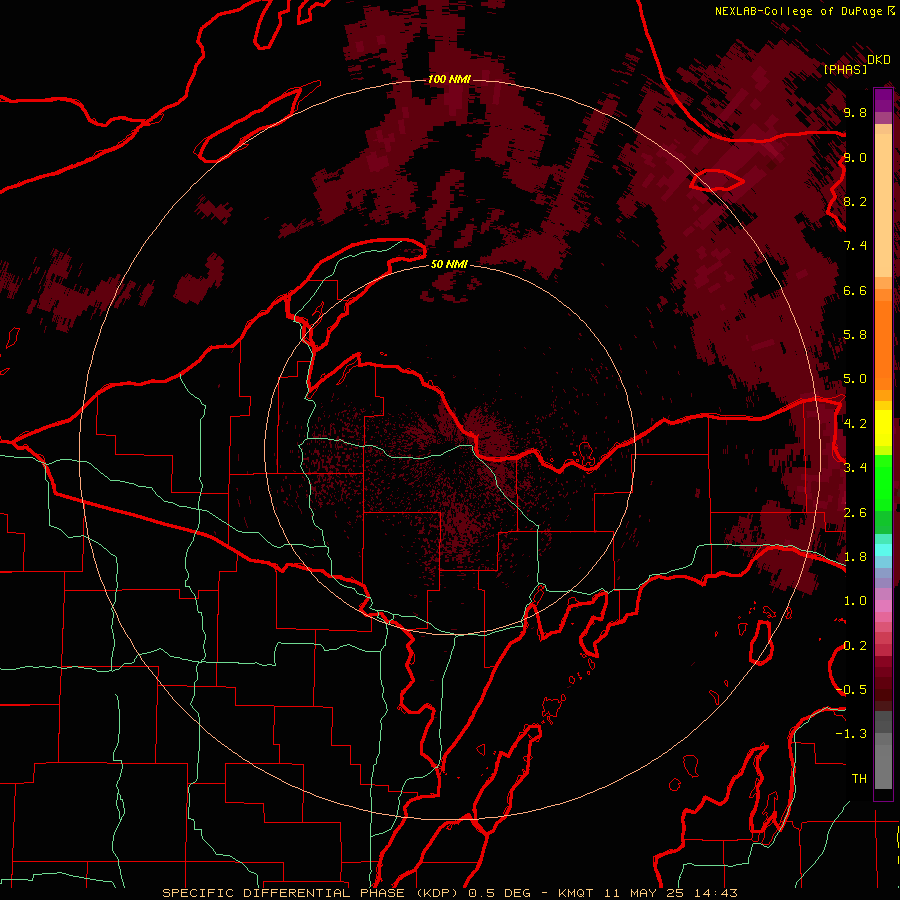Click the 0.5 DEG elevation text
Viewport: 900px width, 900px height.
tap(500, 893)
